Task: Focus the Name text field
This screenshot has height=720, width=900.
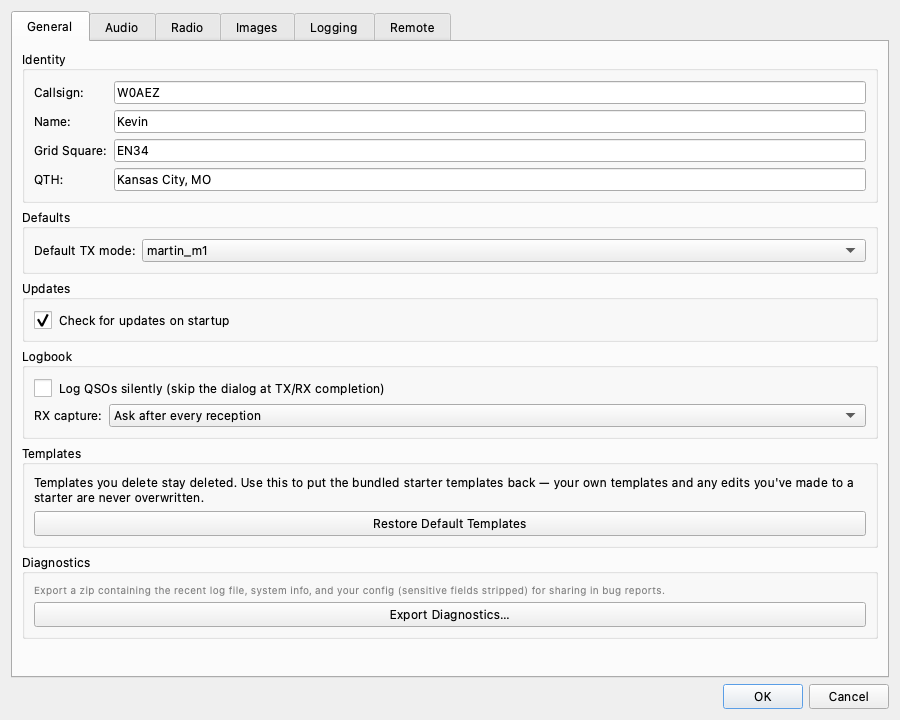Action: click(x=490, y=122)
